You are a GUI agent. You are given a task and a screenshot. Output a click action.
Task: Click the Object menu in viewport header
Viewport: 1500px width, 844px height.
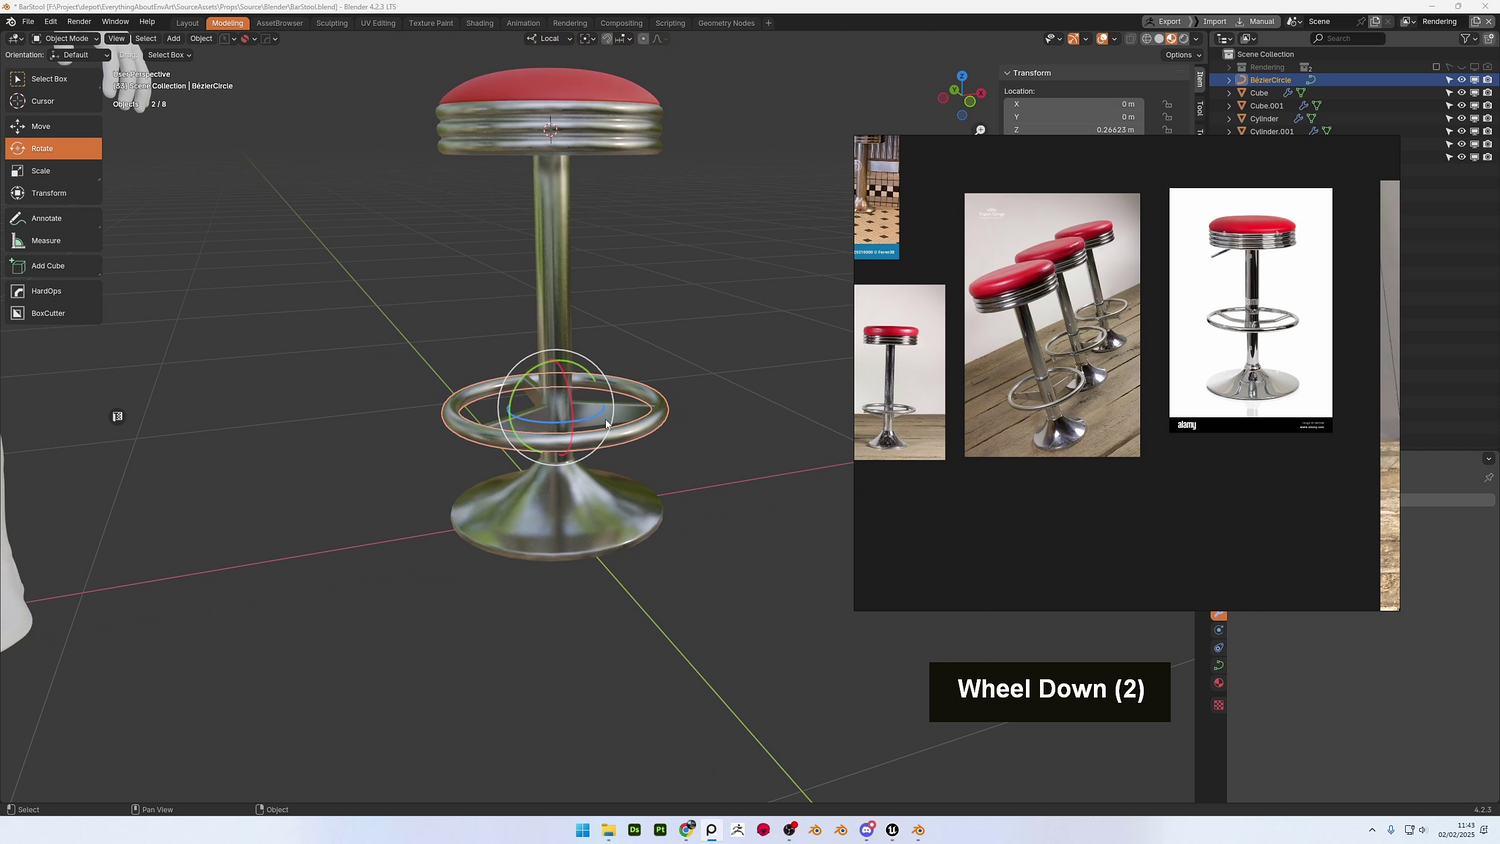(x=201, y=39)
